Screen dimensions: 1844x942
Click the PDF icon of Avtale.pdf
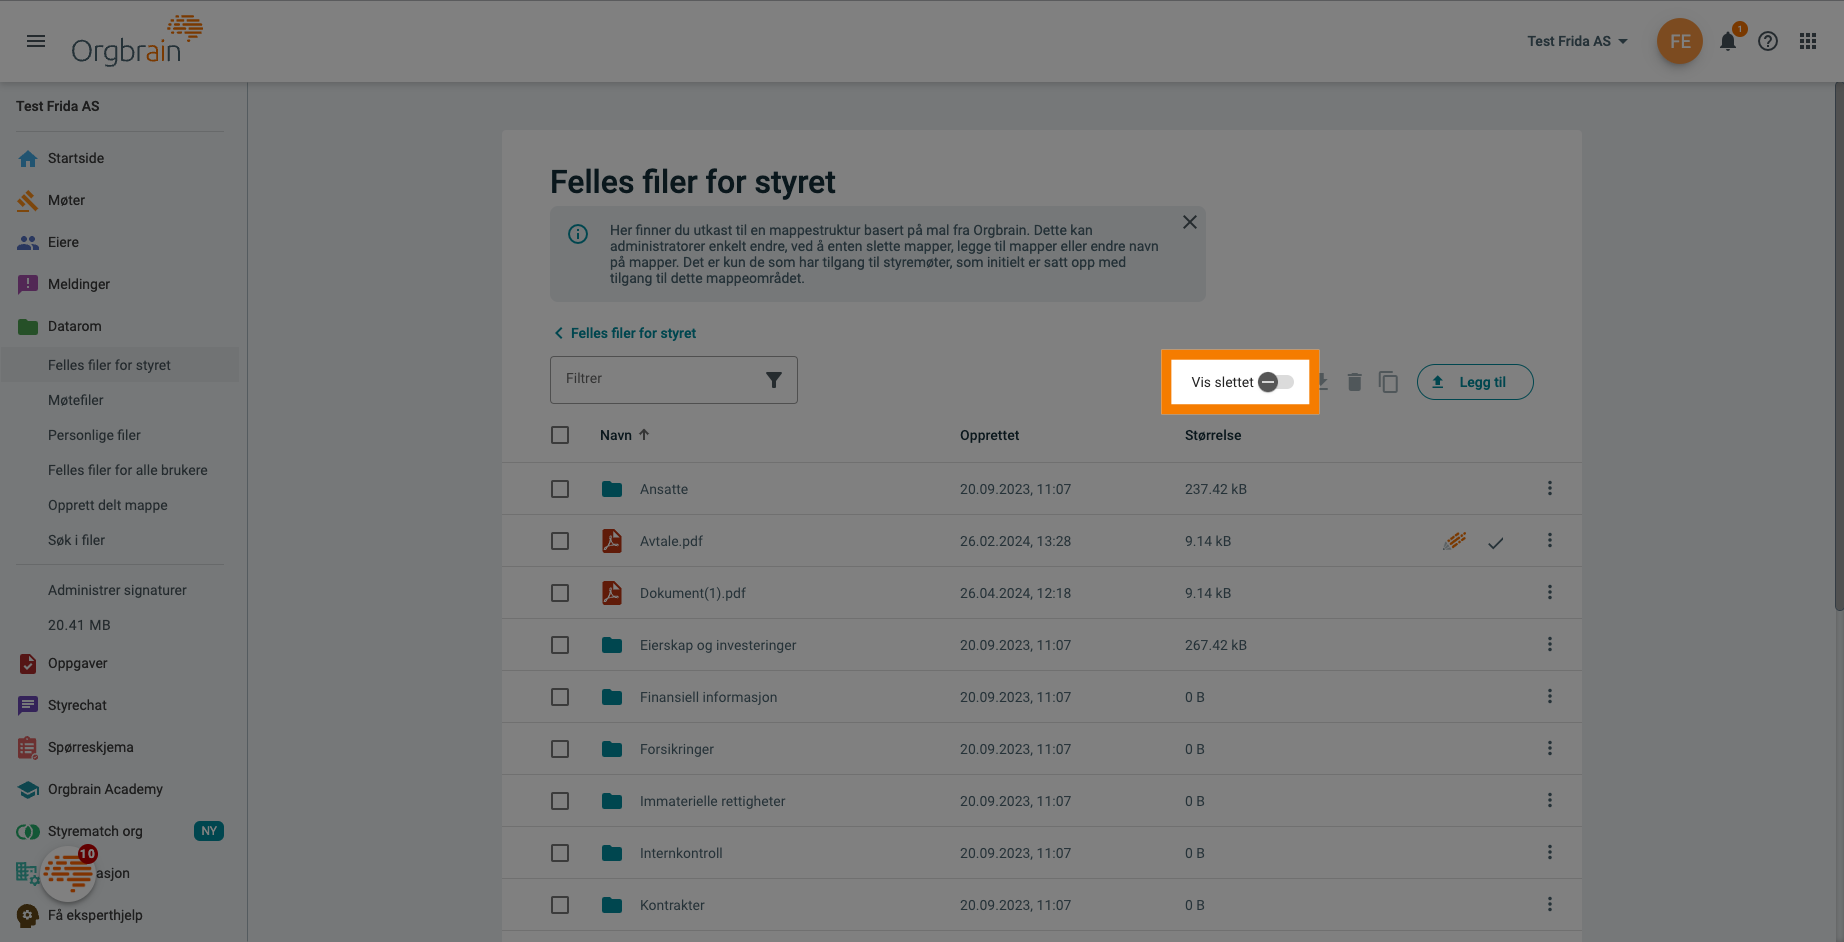pos(612,541)
